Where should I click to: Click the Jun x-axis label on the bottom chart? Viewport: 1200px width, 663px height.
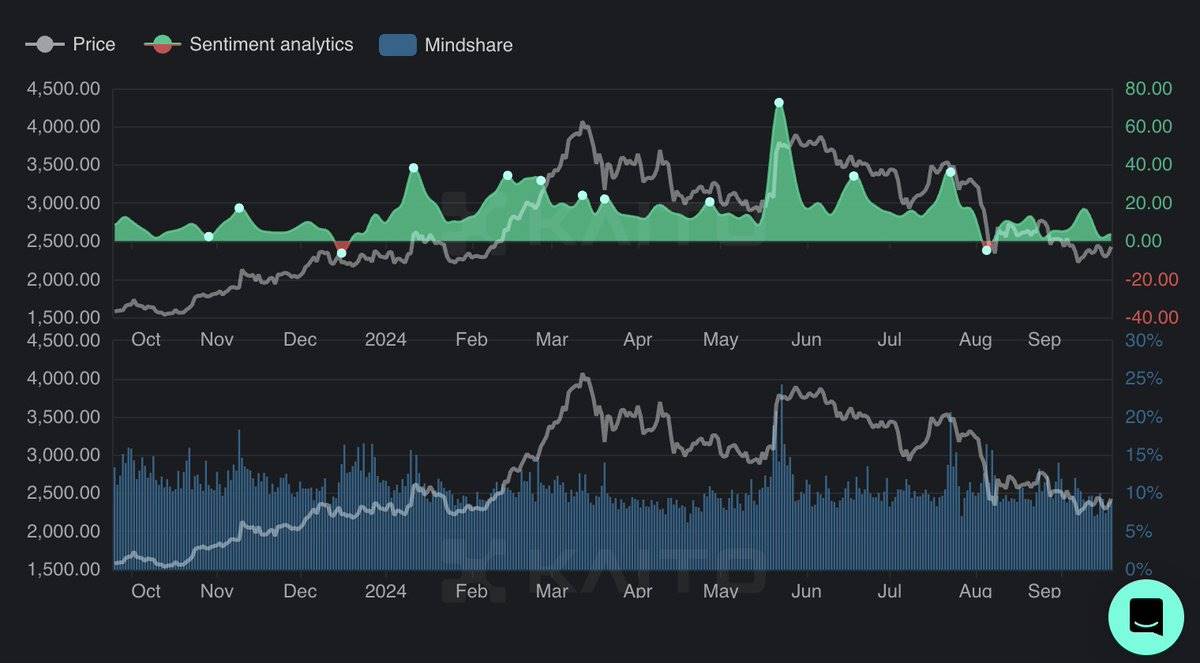click(806, 591)
